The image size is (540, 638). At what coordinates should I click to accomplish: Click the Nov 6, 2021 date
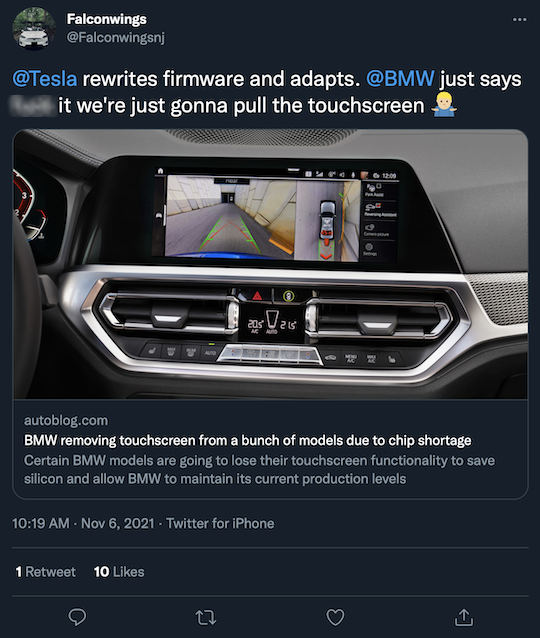coord(118,523)
